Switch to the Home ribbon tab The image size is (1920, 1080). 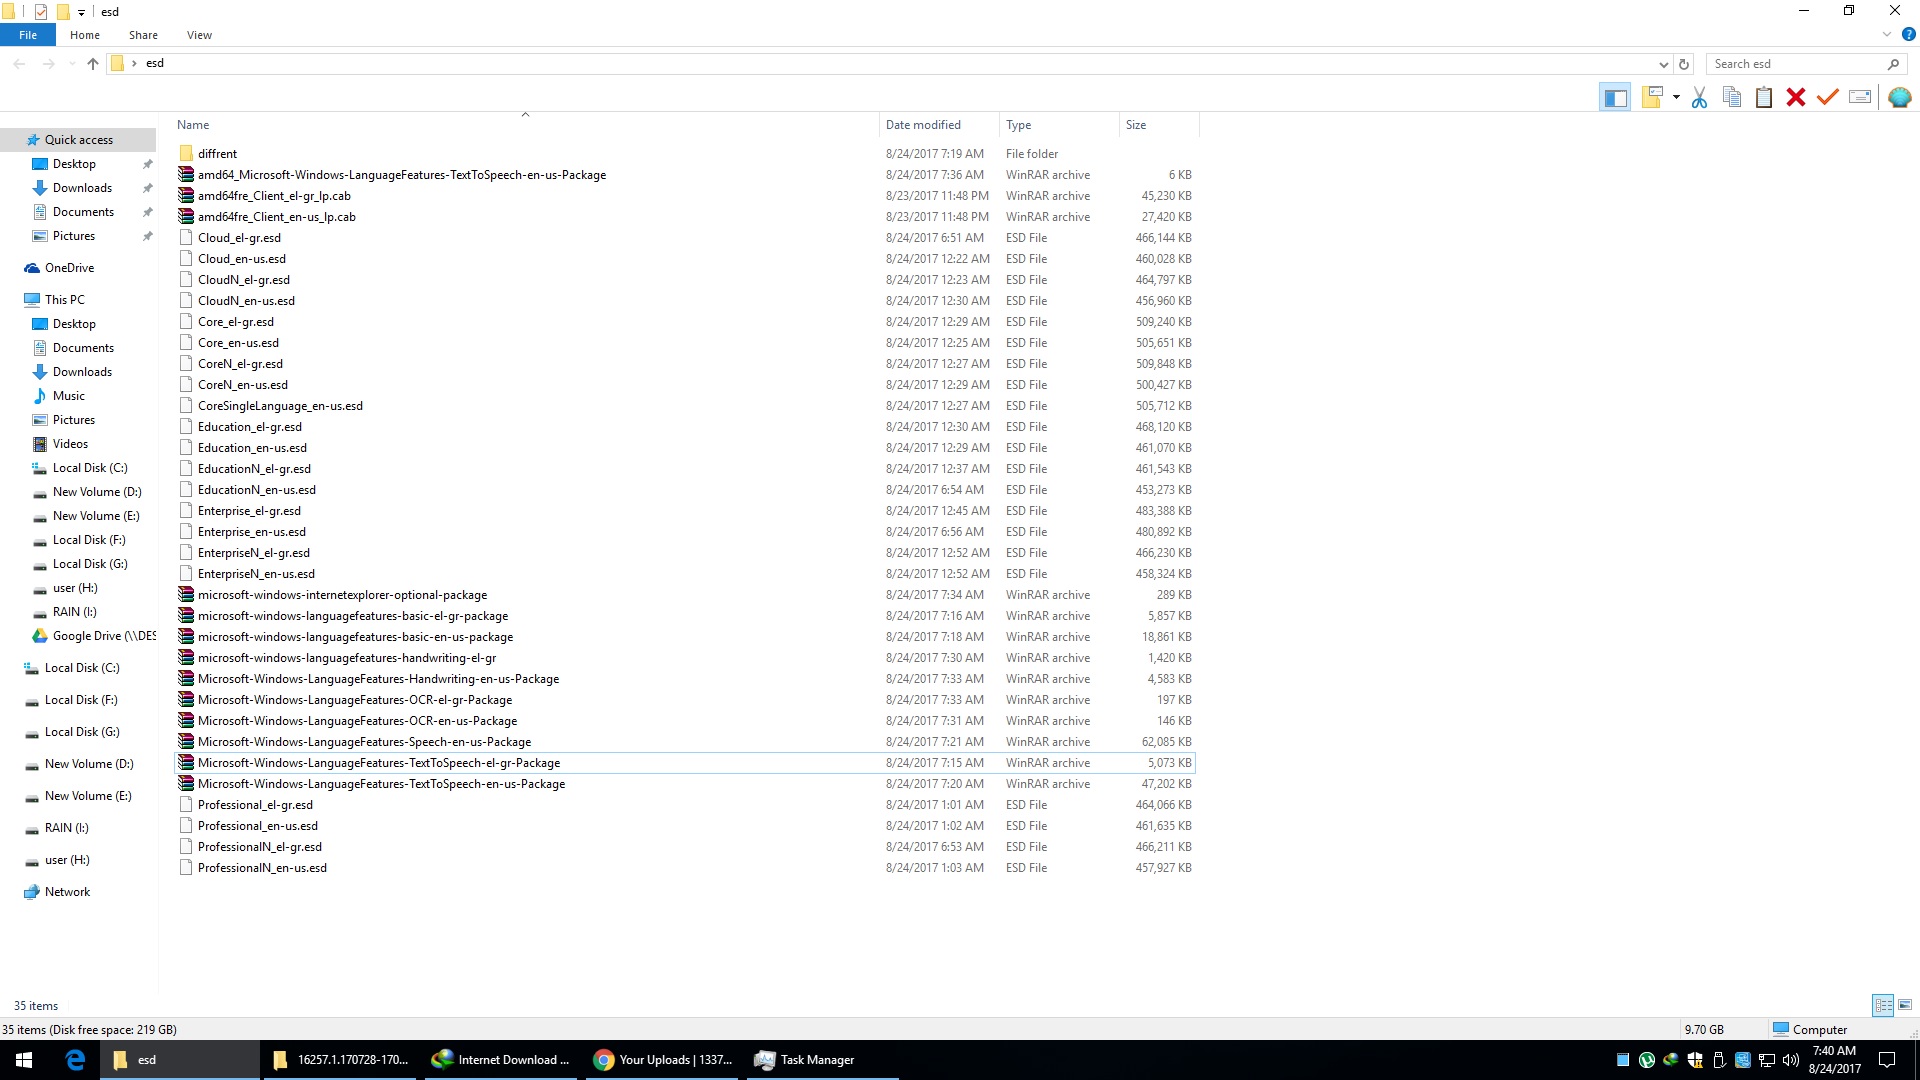(x=85, y=35)
